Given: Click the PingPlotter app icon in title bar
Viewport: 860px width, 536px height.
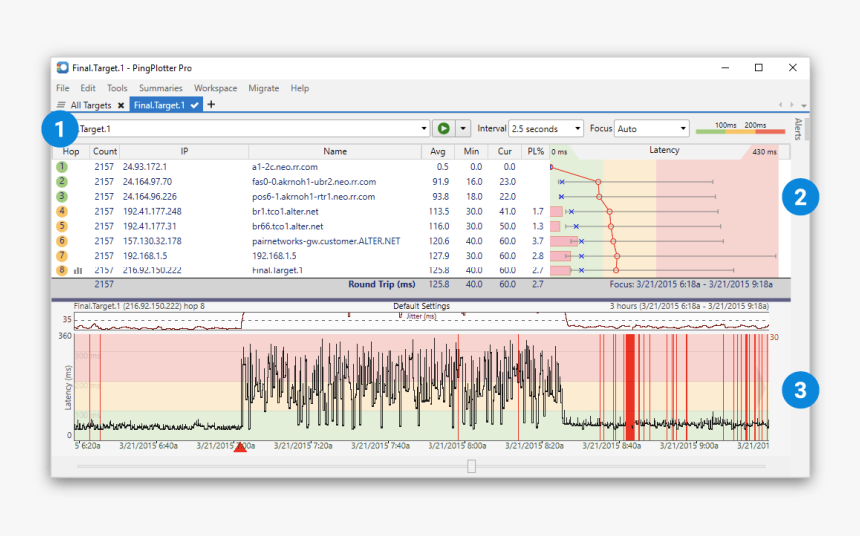Looking at the screenshot, I should click(63, 67).
